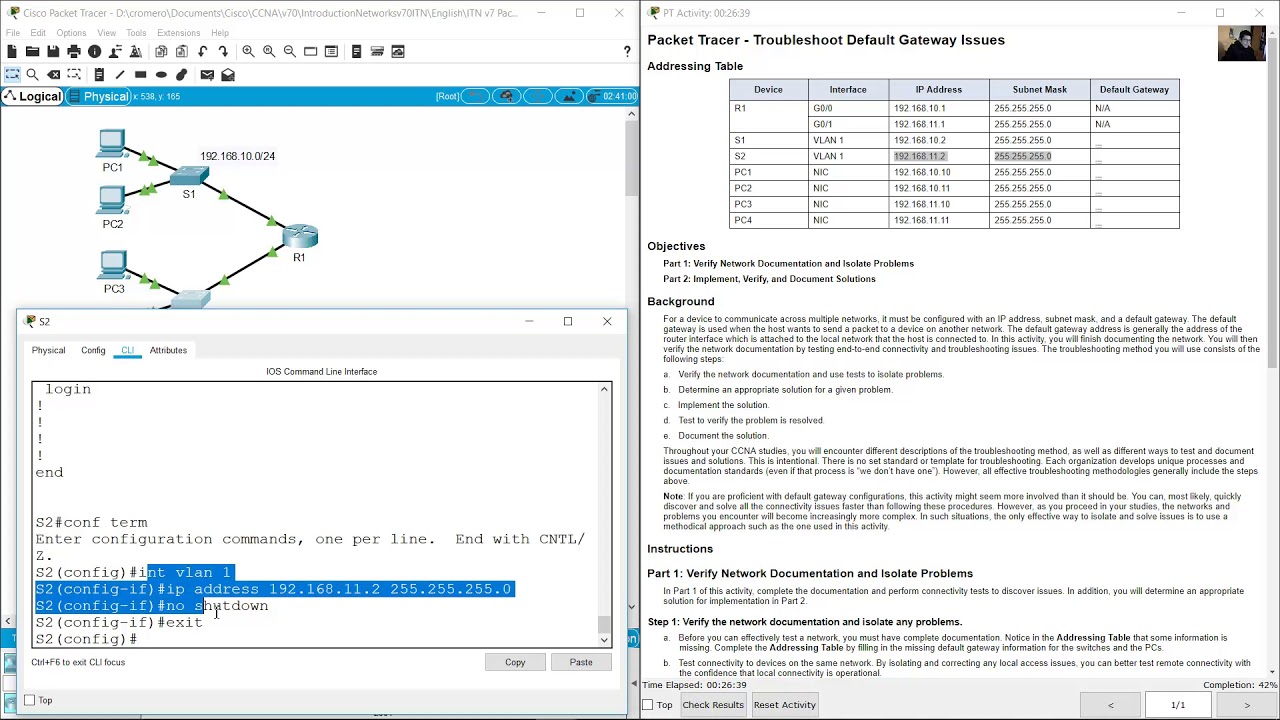Print using the printer toolbar icon
This screenshot has height=720, width=1280.
74,51
